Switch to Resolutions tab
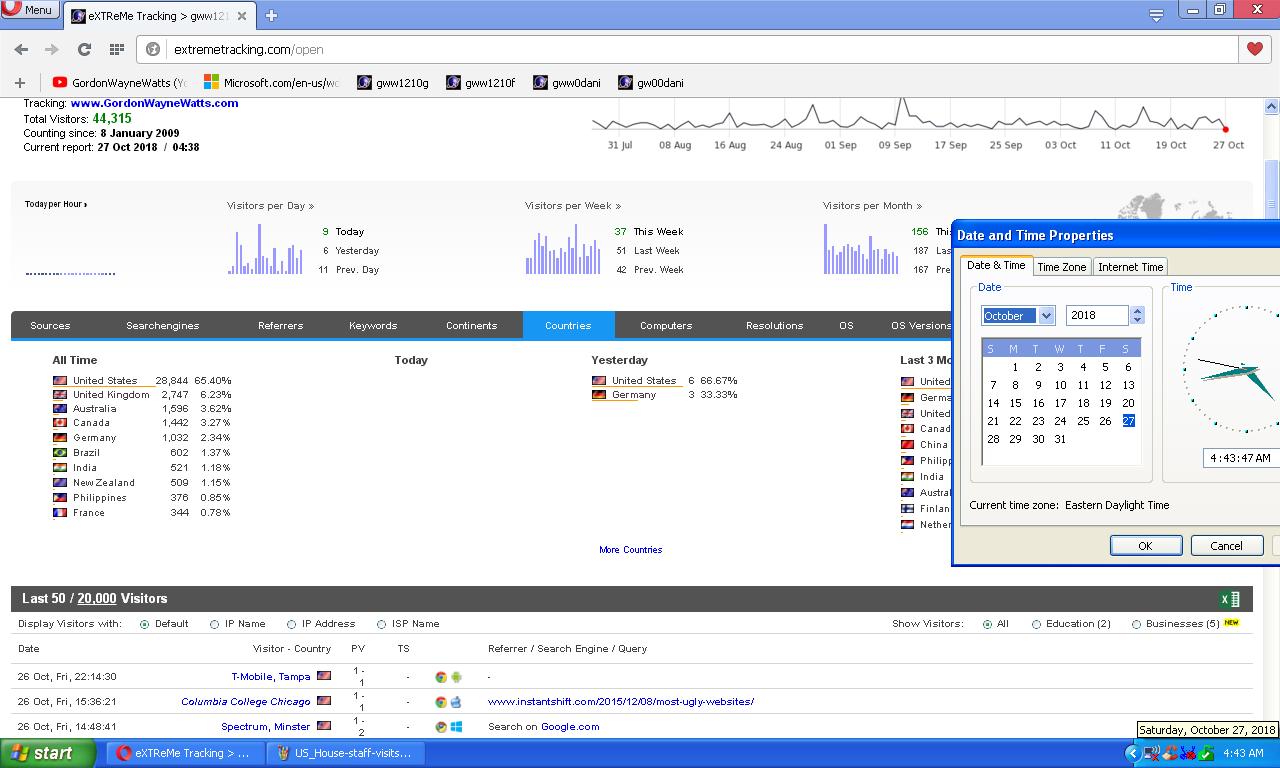Viewport: 1280px width, 768px height. click(774, 326)
